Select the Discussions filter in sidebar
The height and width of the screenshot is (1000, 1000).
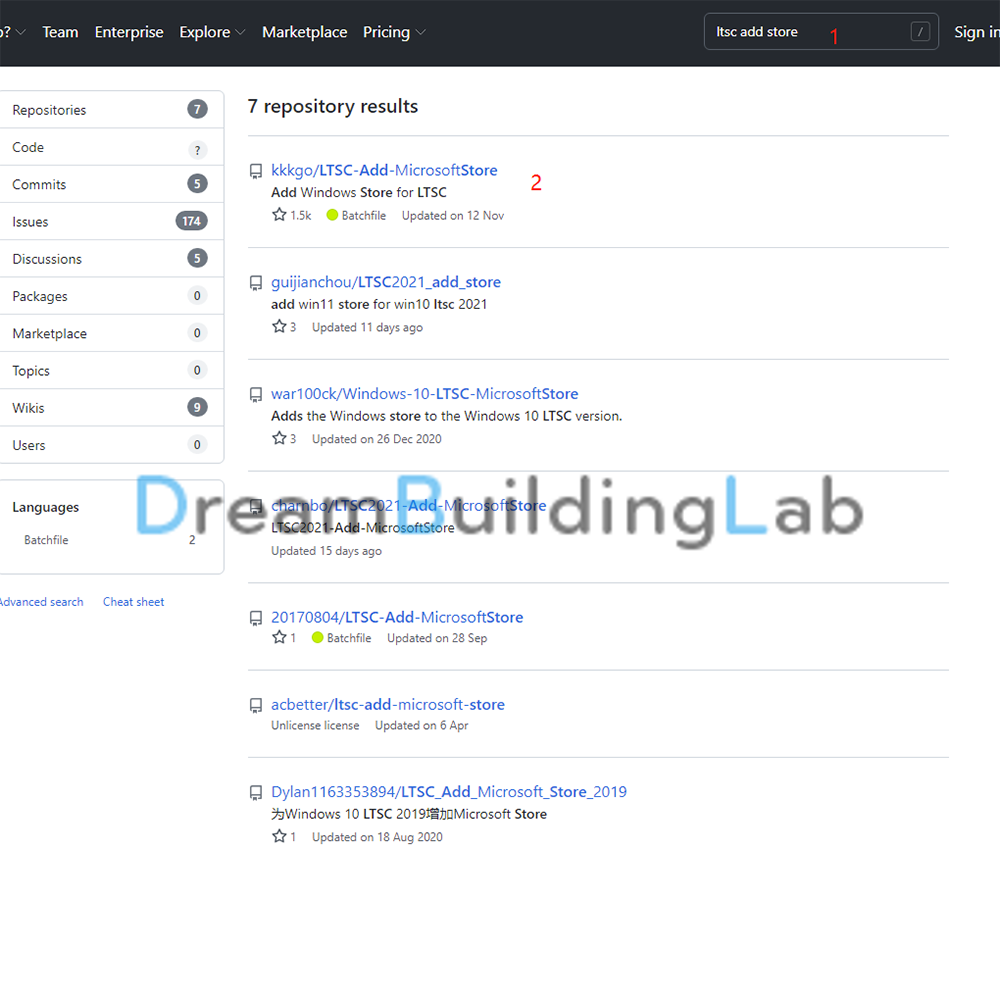click(x=112, y=259)
